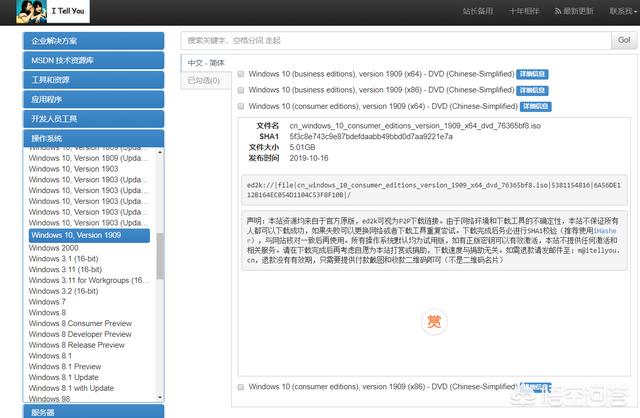This screenshot has width=640, height=418.
Task: Check consumer editions 1909 x86 checkbox
Action: click(x=241, y=387)
